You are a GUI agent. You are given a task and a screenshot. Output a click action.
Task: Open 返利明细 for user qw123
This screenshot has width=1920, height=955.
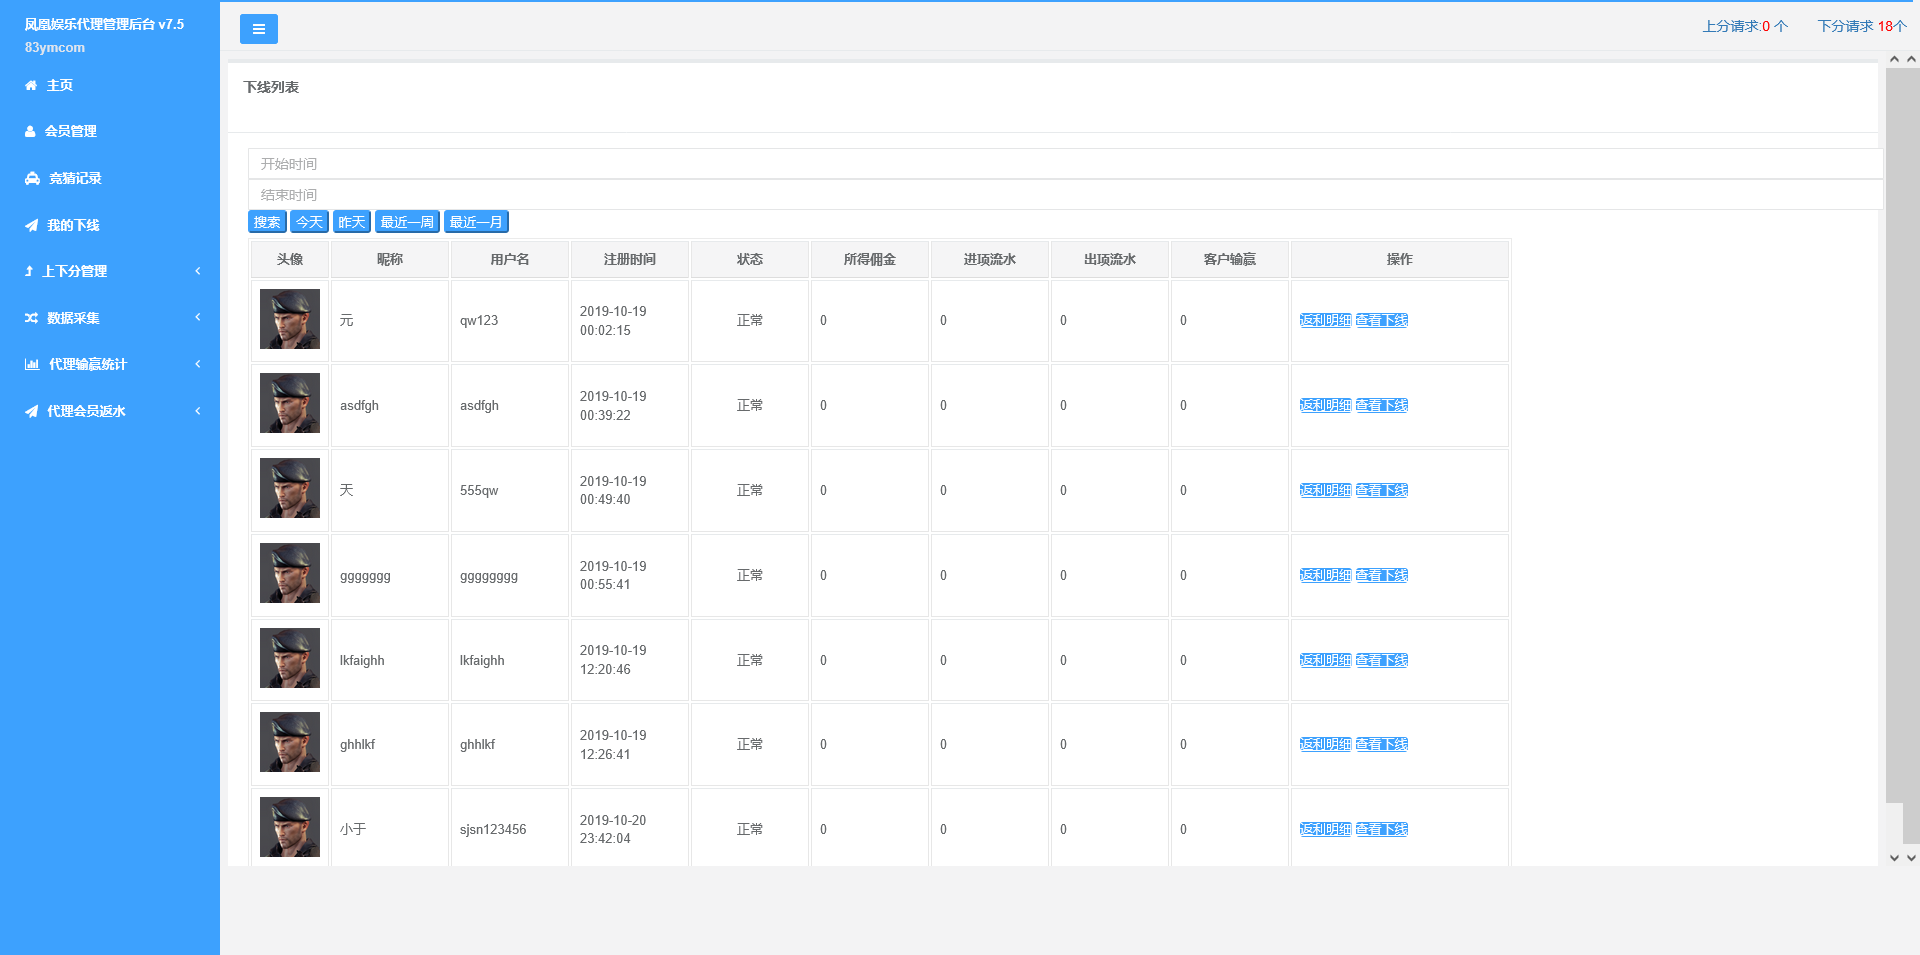pos(1325,321)
